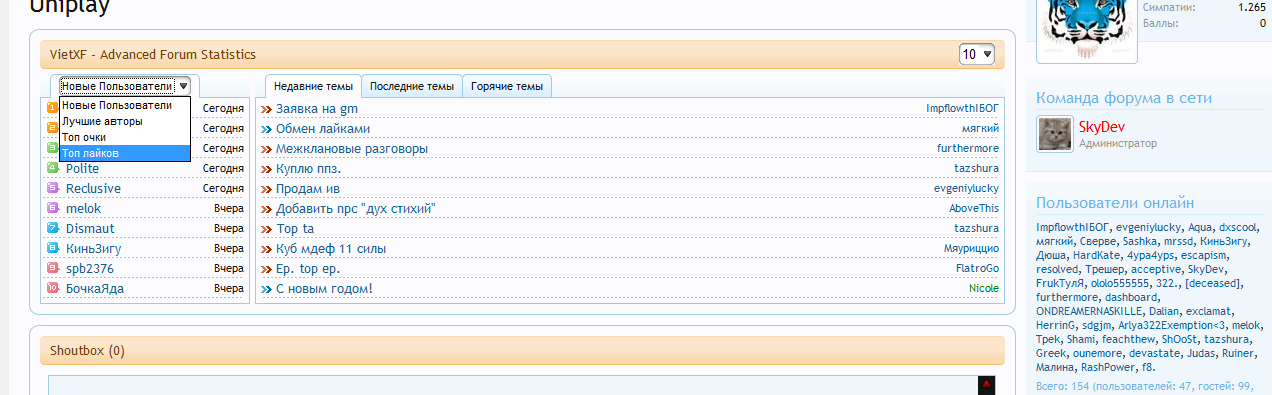The width and height of the screenshot is (1272, 395).
Task: Switch to Последние темы tab
Action: pos(412,86)
